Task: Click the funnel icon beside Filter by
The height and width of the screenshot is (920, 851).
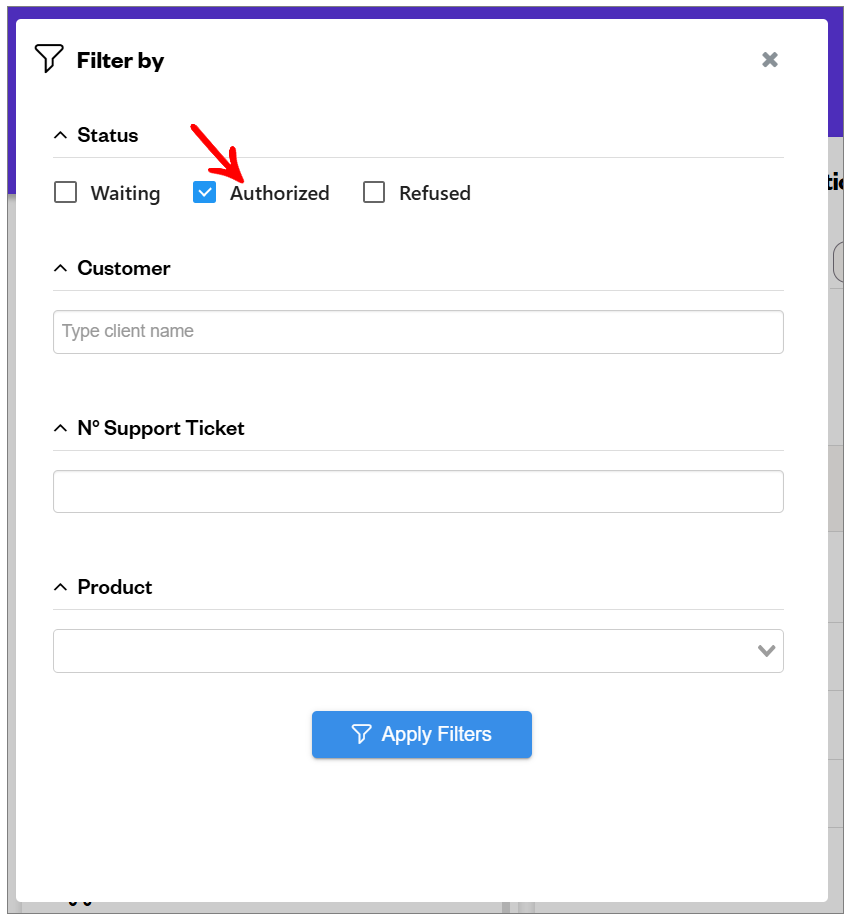Action: [49, 59]
